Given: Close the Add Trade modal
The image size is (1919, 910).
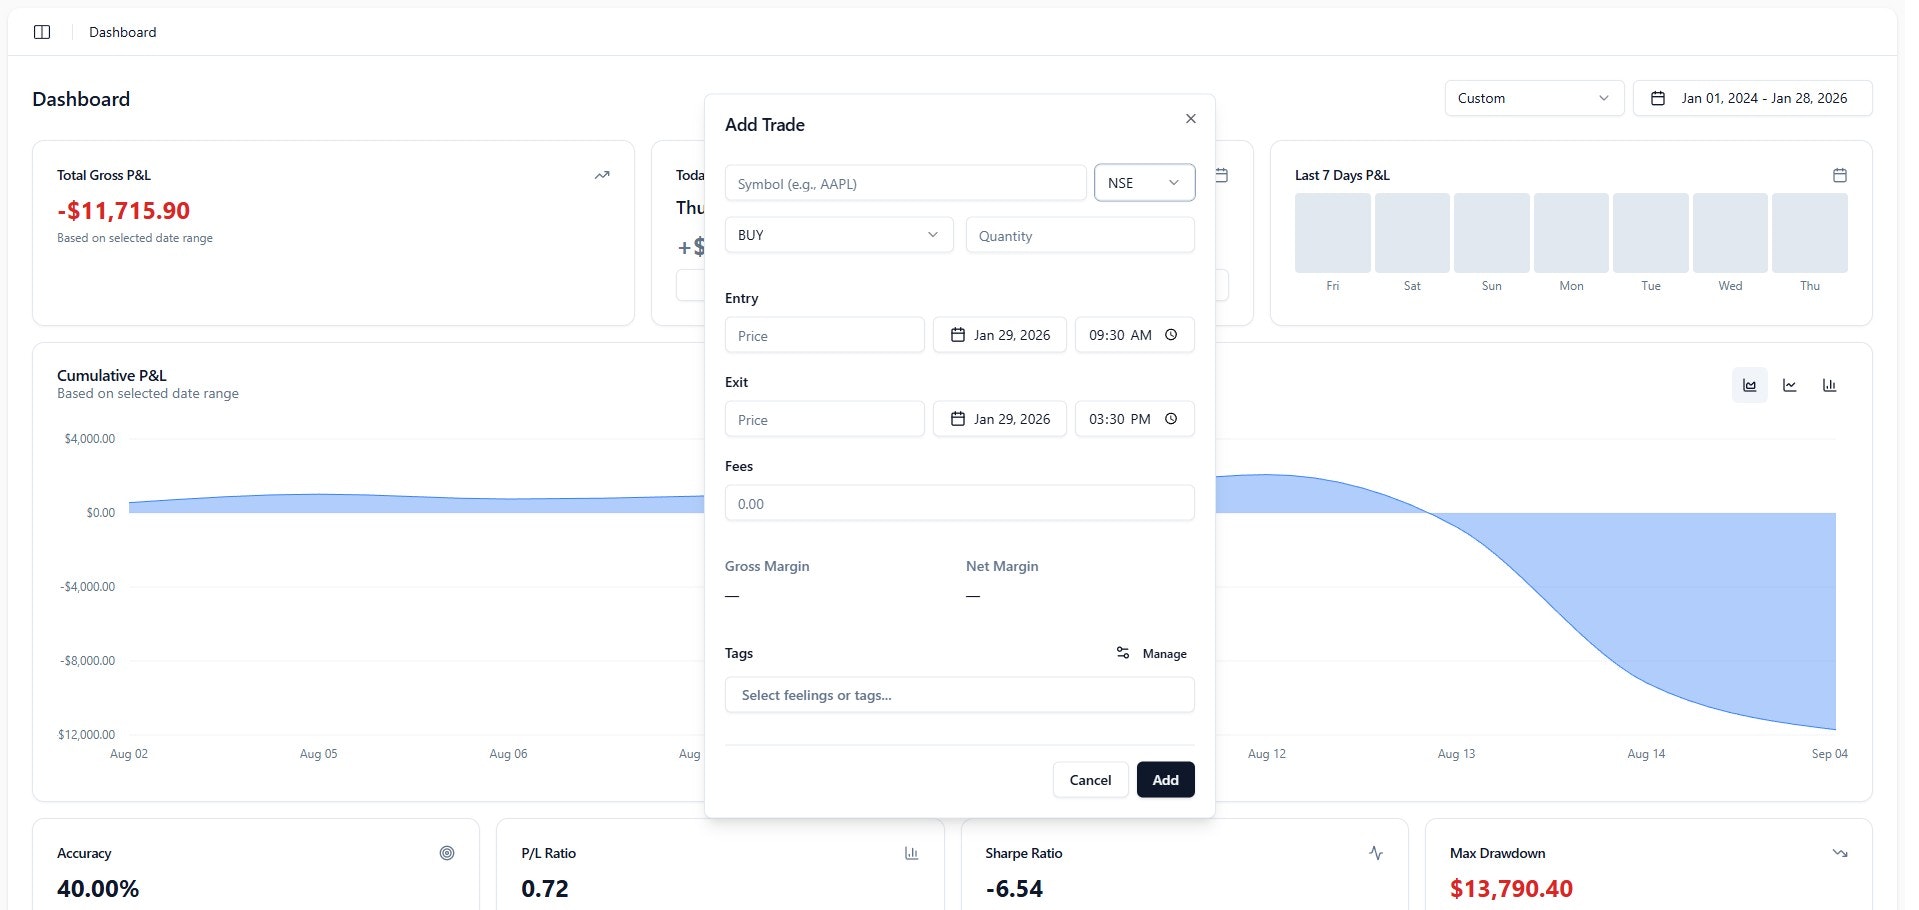Looking at the screenshot, I should [1190, 118].
